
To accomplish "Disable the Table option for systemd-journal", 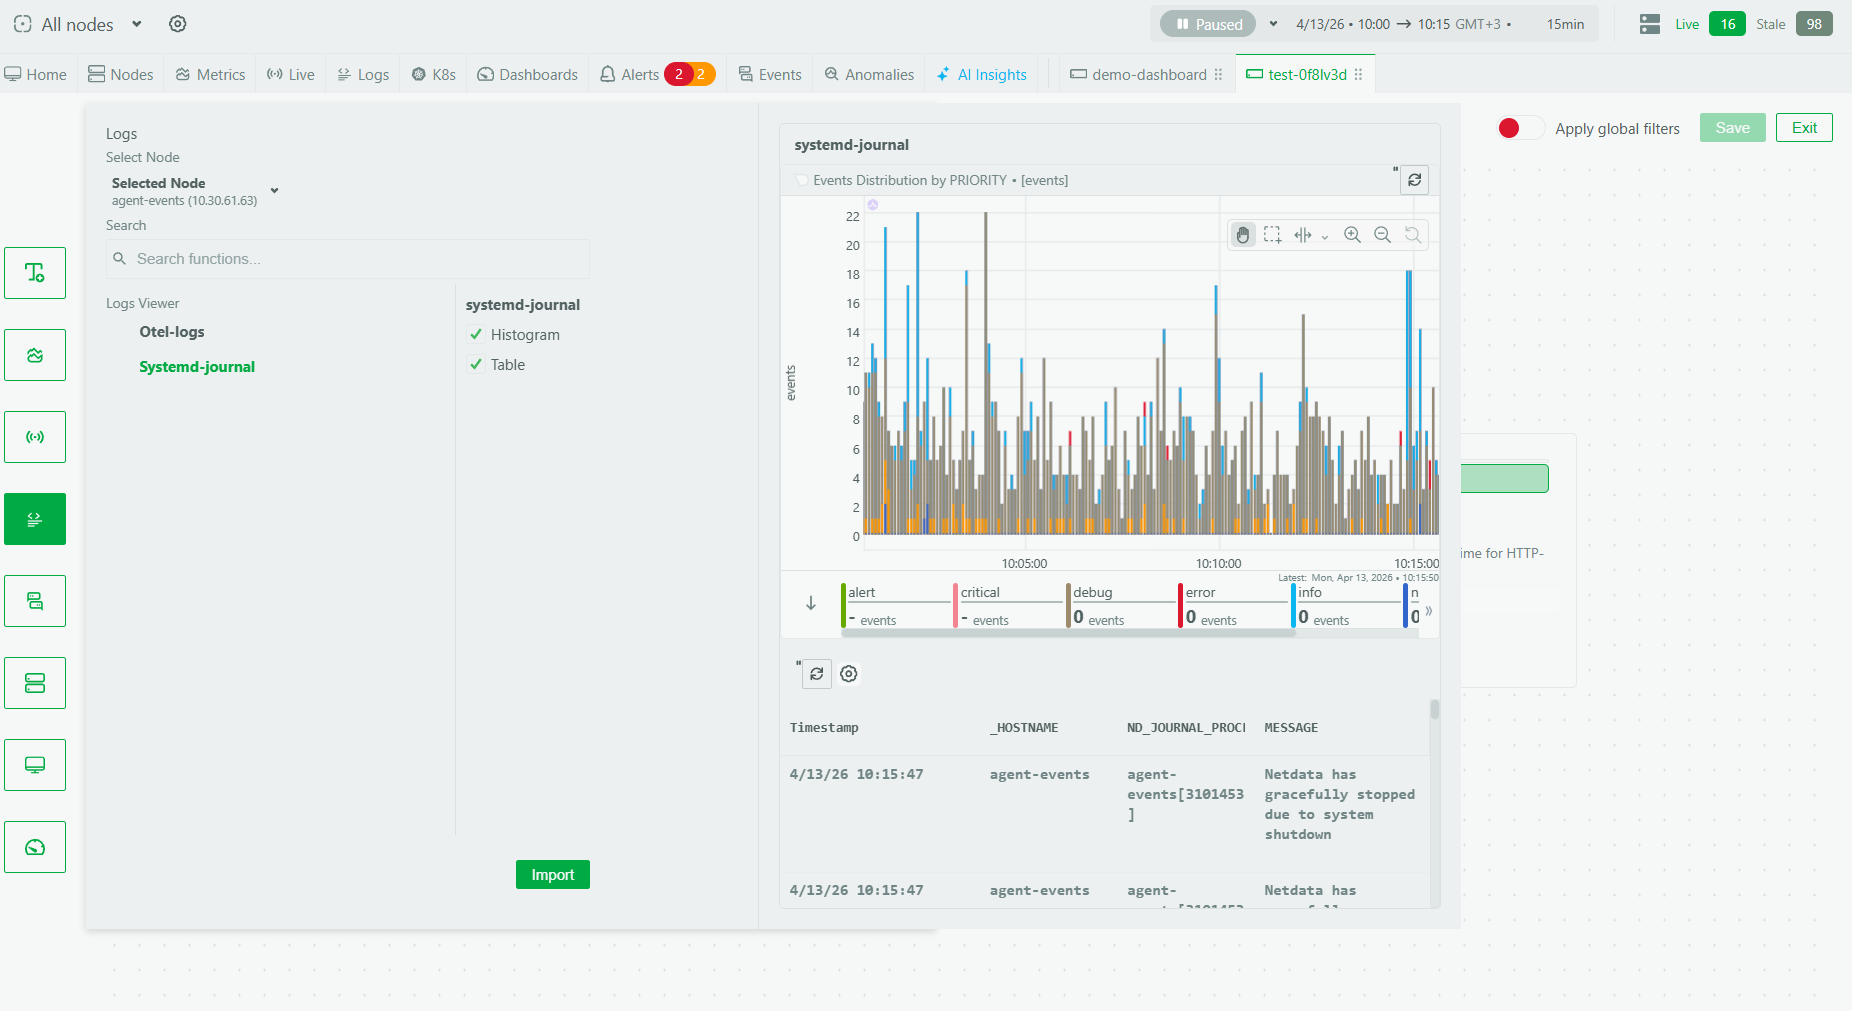I will [476, 364].
